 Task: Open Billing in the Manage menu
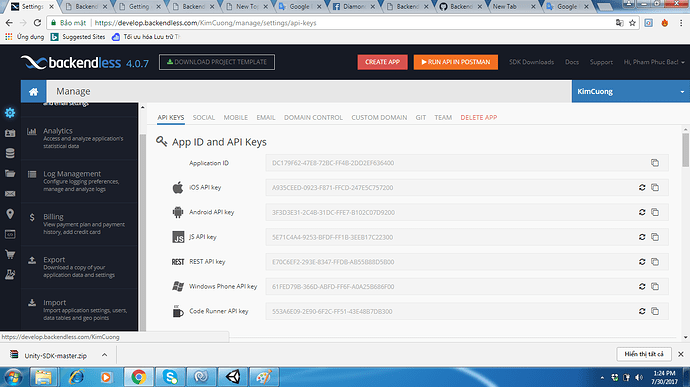click(79, 224)
